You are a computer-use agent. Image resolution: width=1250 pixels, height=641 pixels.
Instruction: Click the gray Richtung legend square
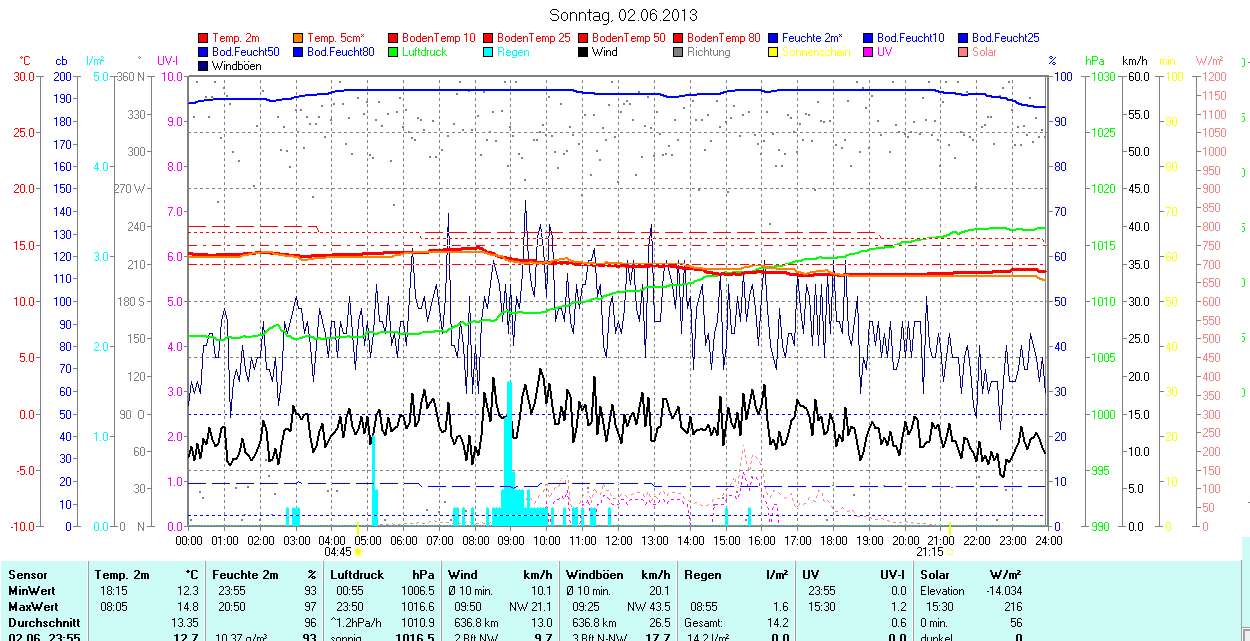pyautogui.click(x=678, y=52)
